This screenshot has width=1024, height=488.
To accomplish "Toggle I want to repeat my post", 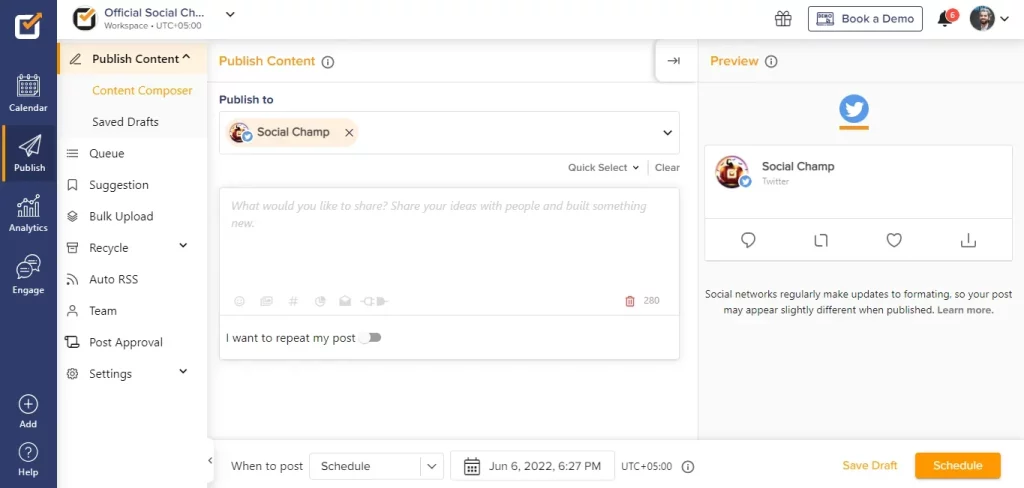I will click(371, 338).
